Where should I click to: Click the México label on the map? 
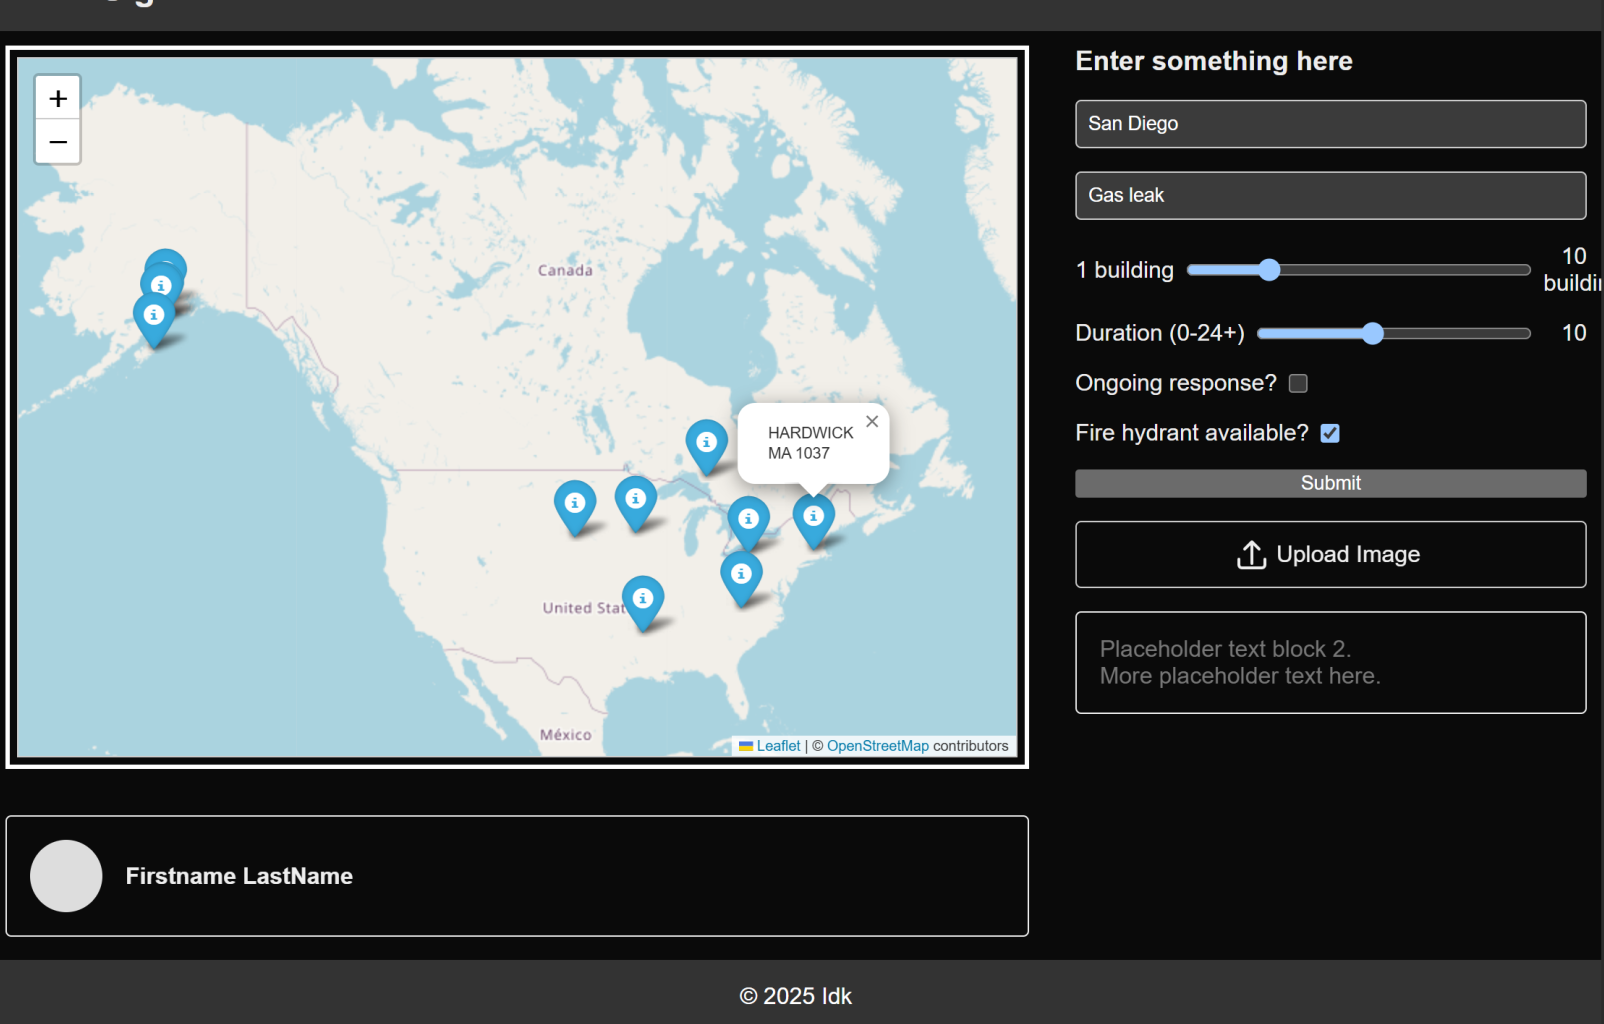point(566,734)
